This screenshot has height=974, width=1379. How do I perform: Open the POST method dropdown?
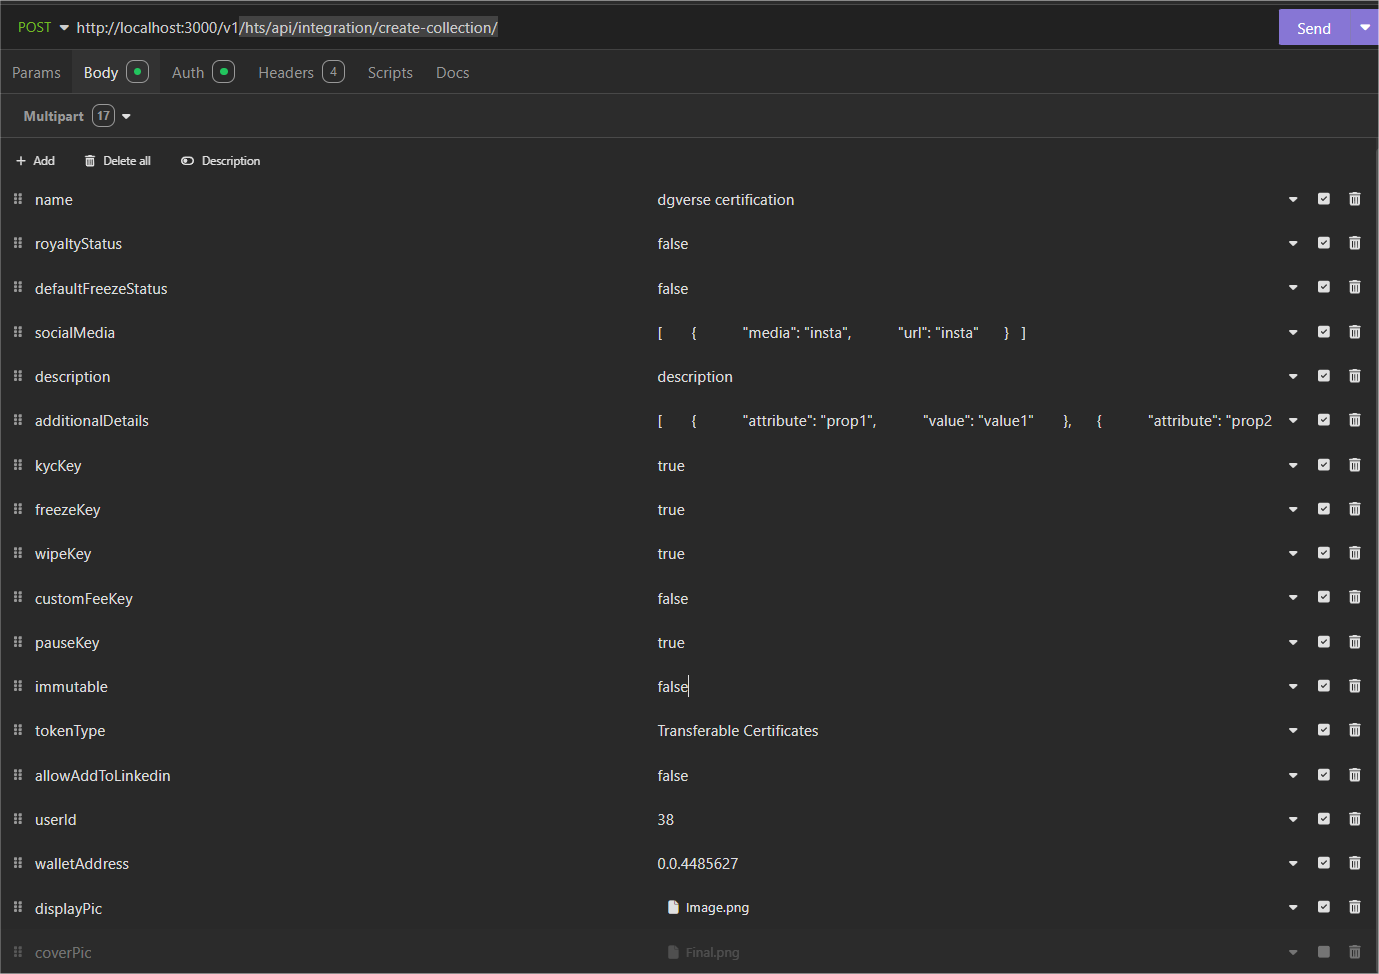click(x=63, y=27)
